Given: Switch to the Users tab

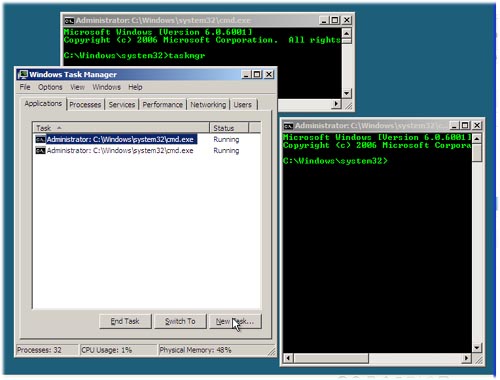Looking at the screenshot, I should click(242, 105).
